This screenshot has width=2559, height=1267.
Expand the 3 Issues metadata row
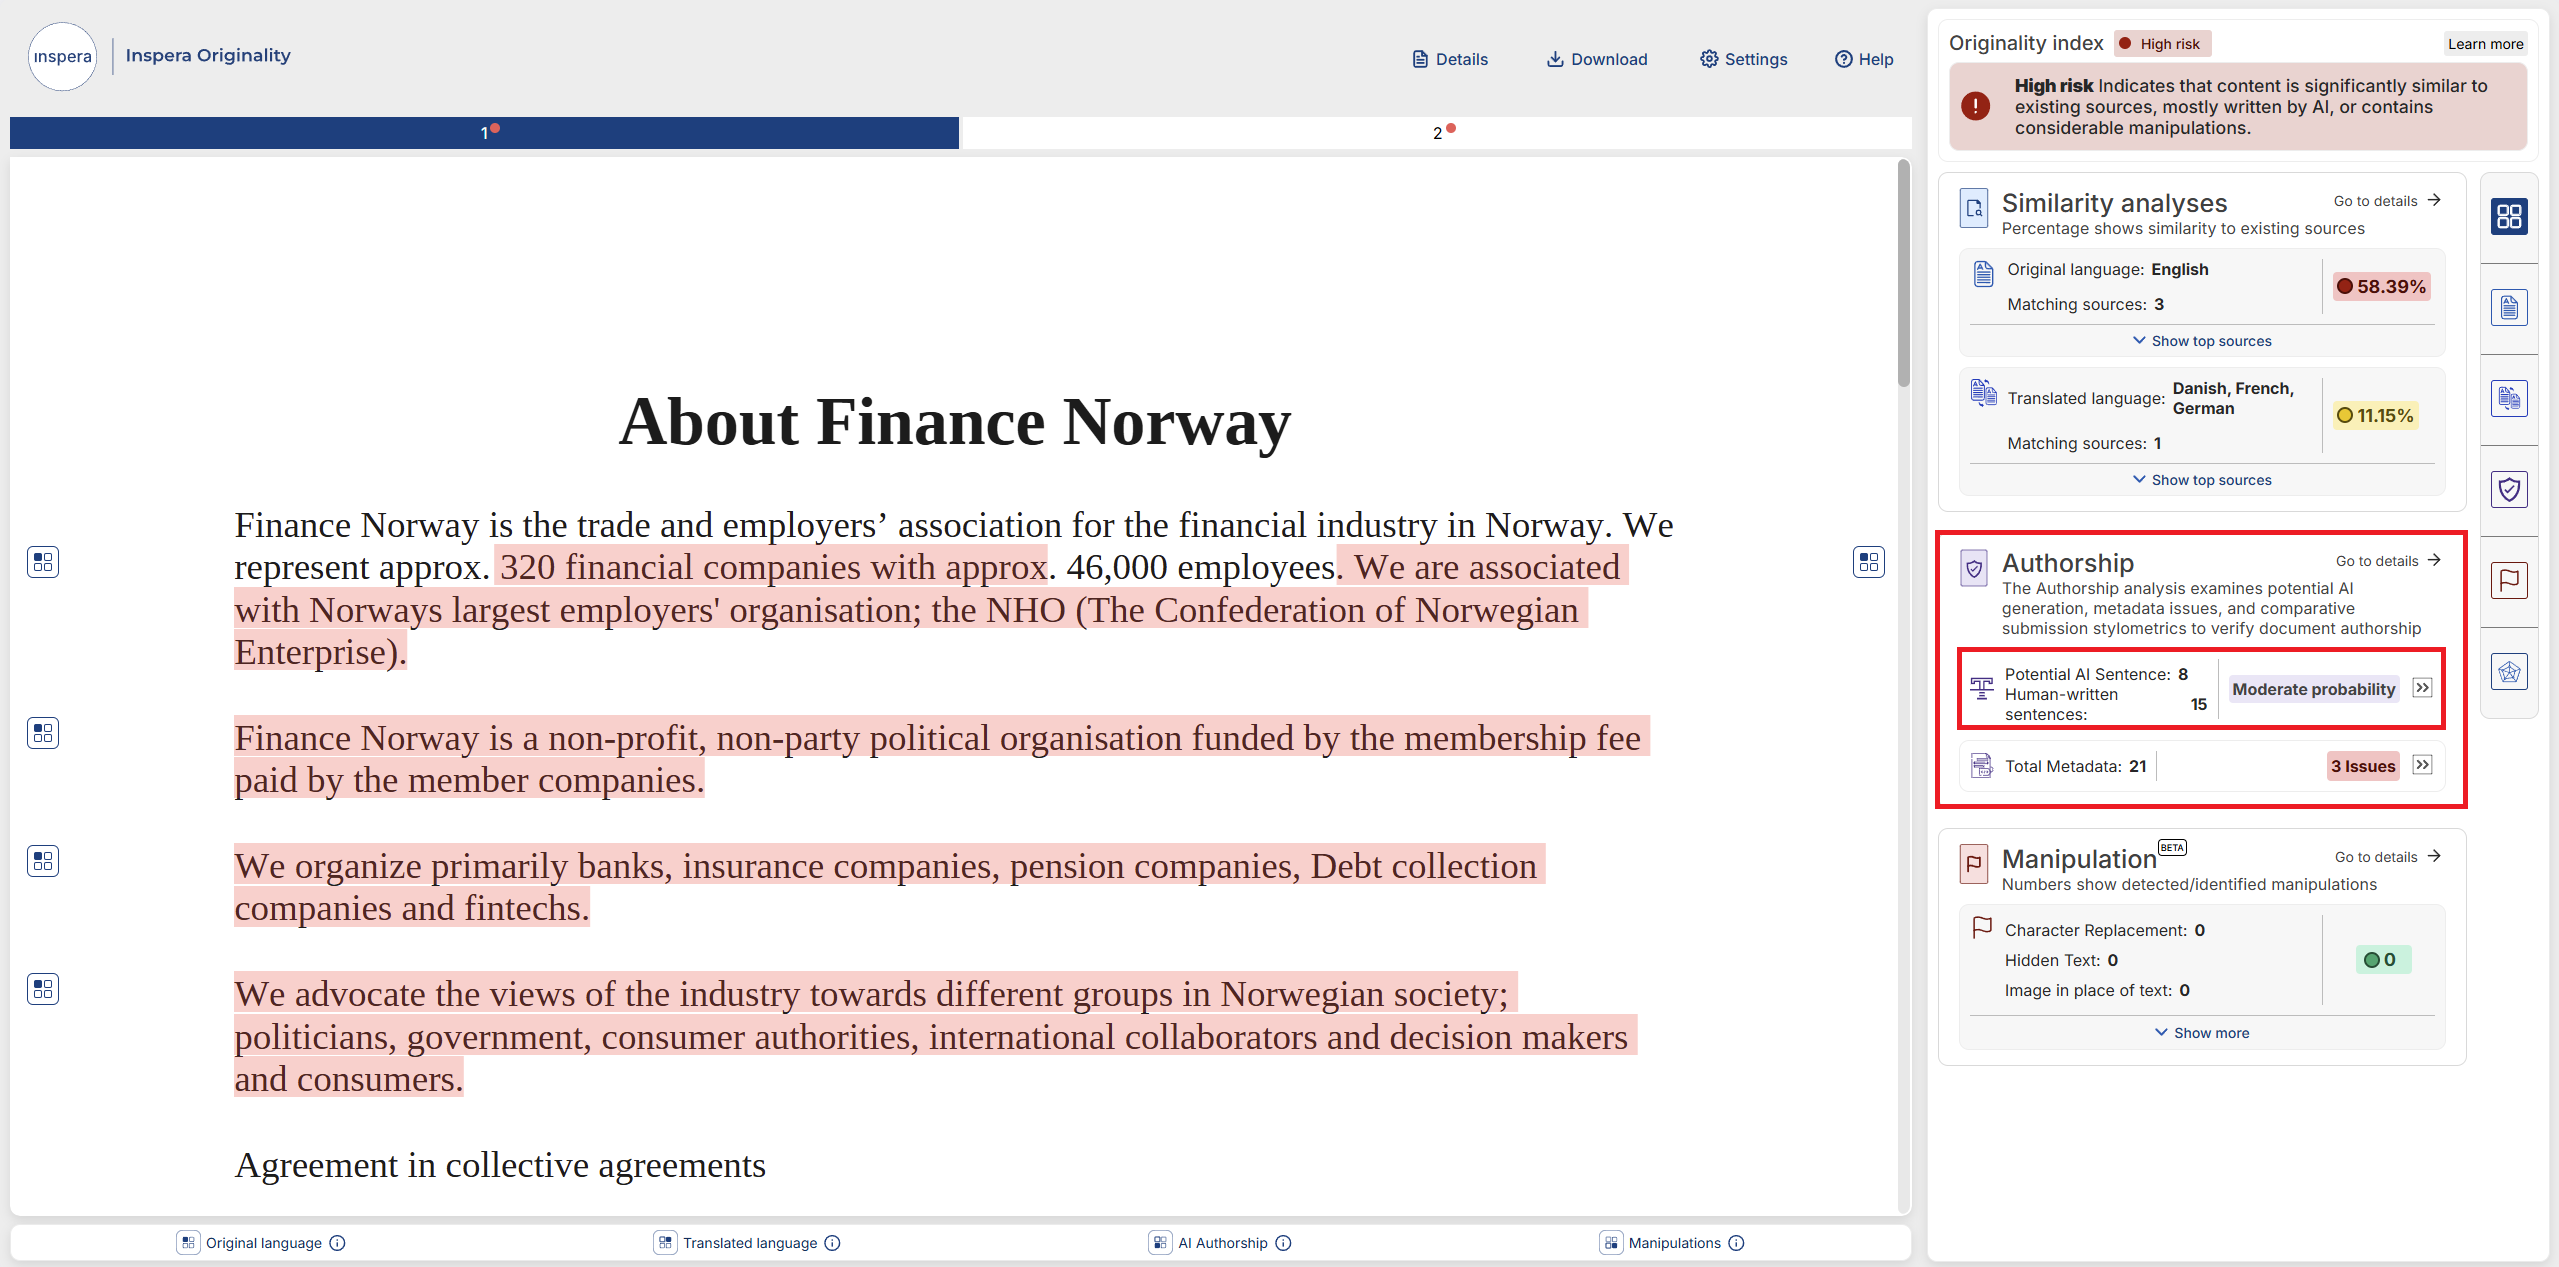click(x=2422, y=765)
